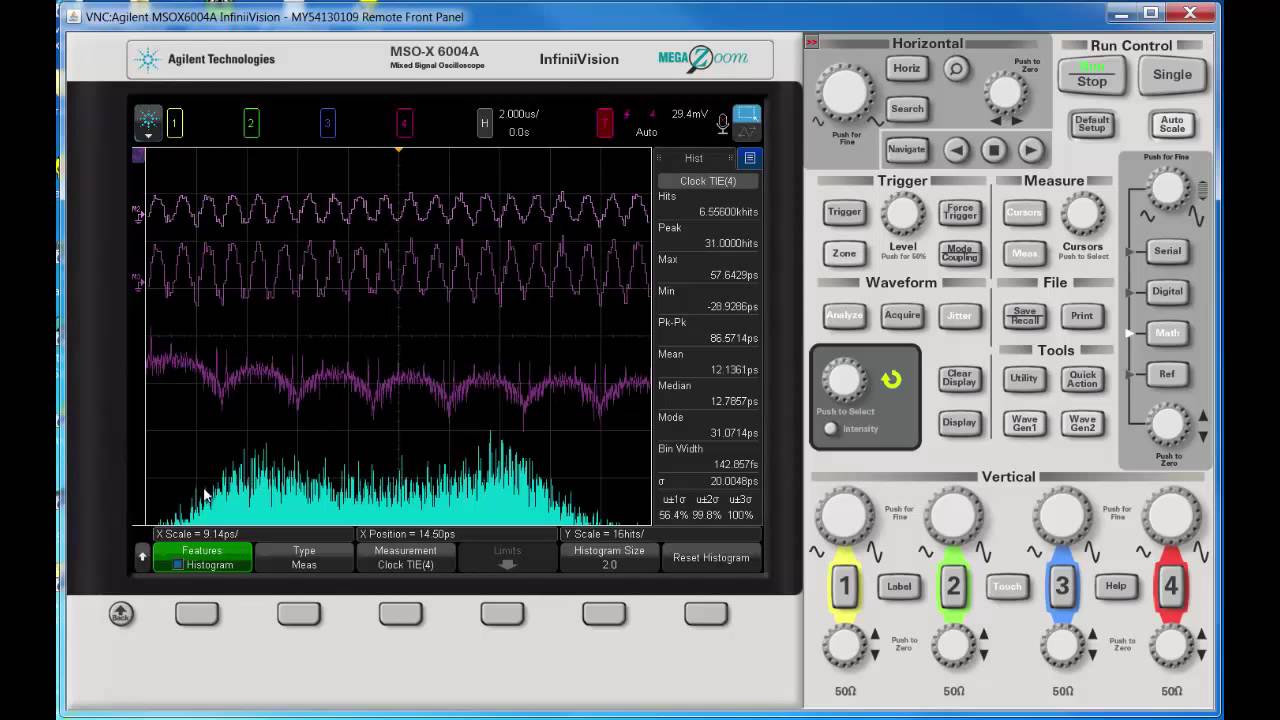Toggle the Run Stop button
Screen dimensions: 1280x720
(1092, 75)
